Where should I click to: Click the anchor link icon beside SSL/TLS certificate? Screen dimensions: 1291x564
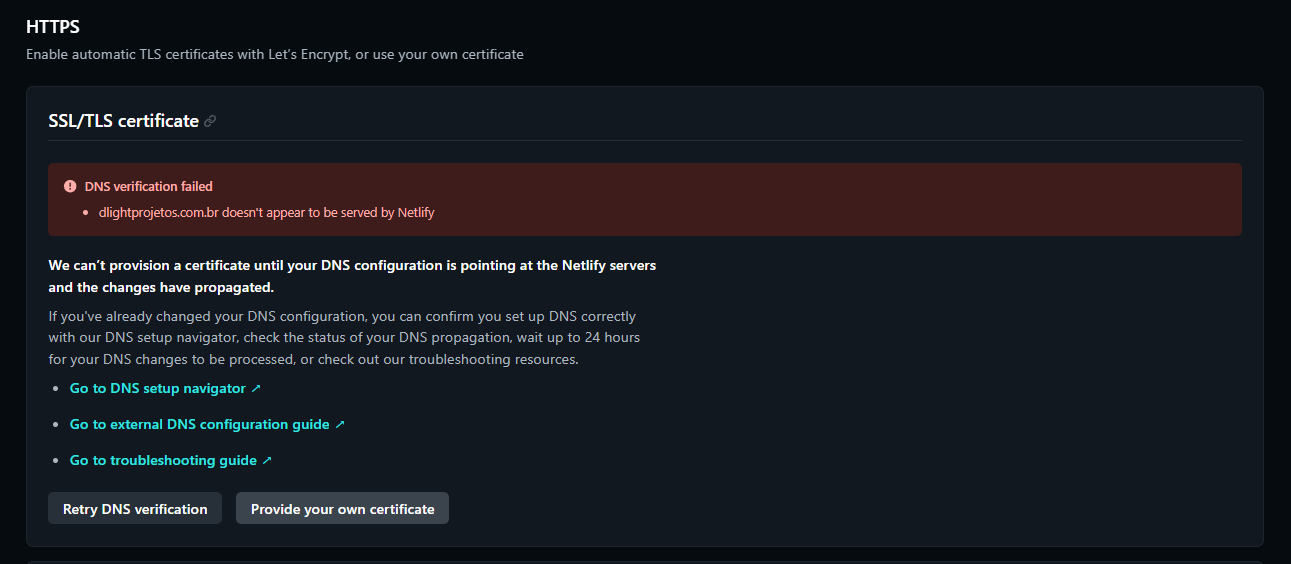point(210,121)
